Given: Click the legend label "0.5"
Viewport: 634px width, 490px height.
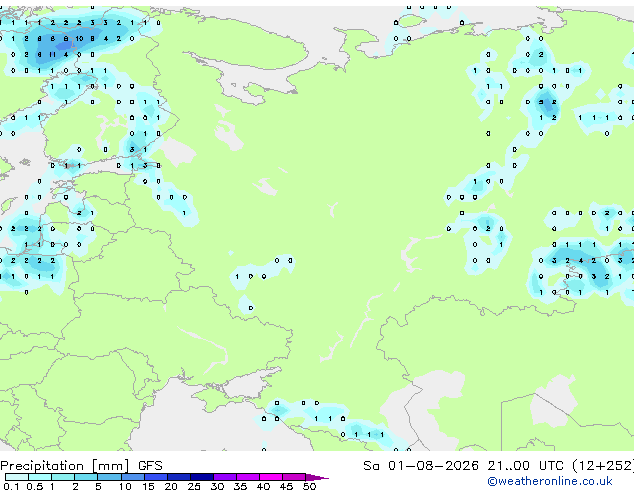Looking at the screenshot, I should pyautogui.click(x=35, y=486).
